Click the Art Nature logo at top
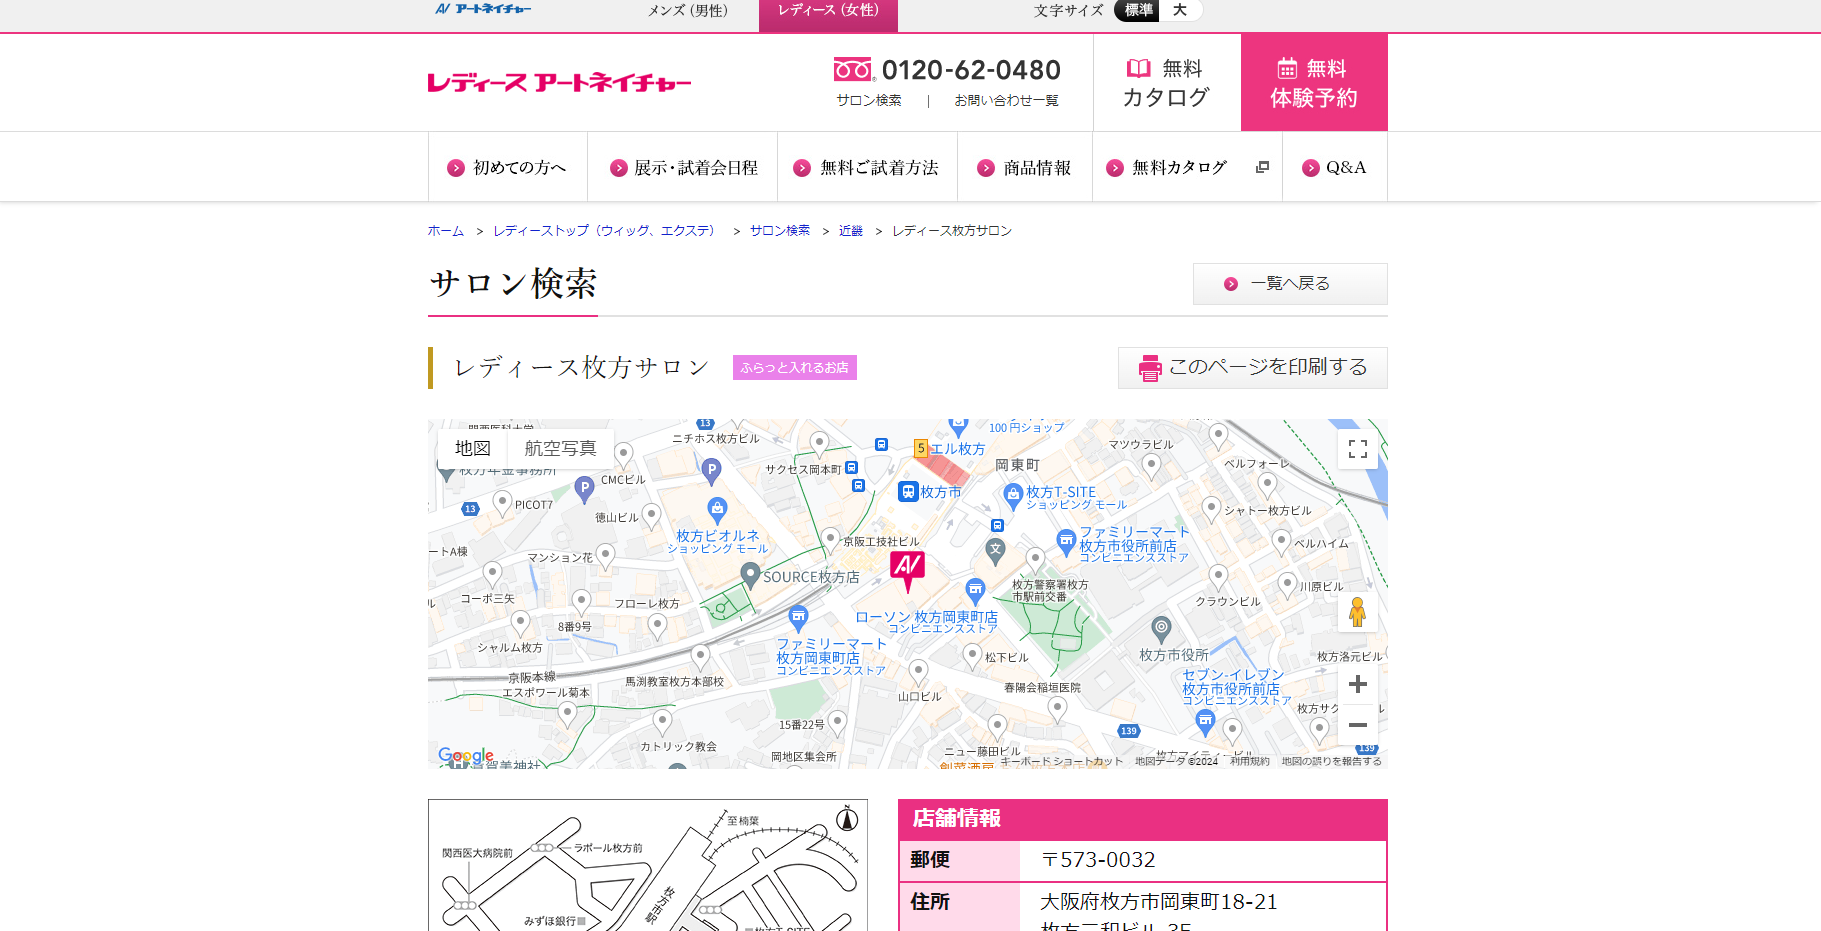The image size is (1821, 931). click(x=483, y=9)
